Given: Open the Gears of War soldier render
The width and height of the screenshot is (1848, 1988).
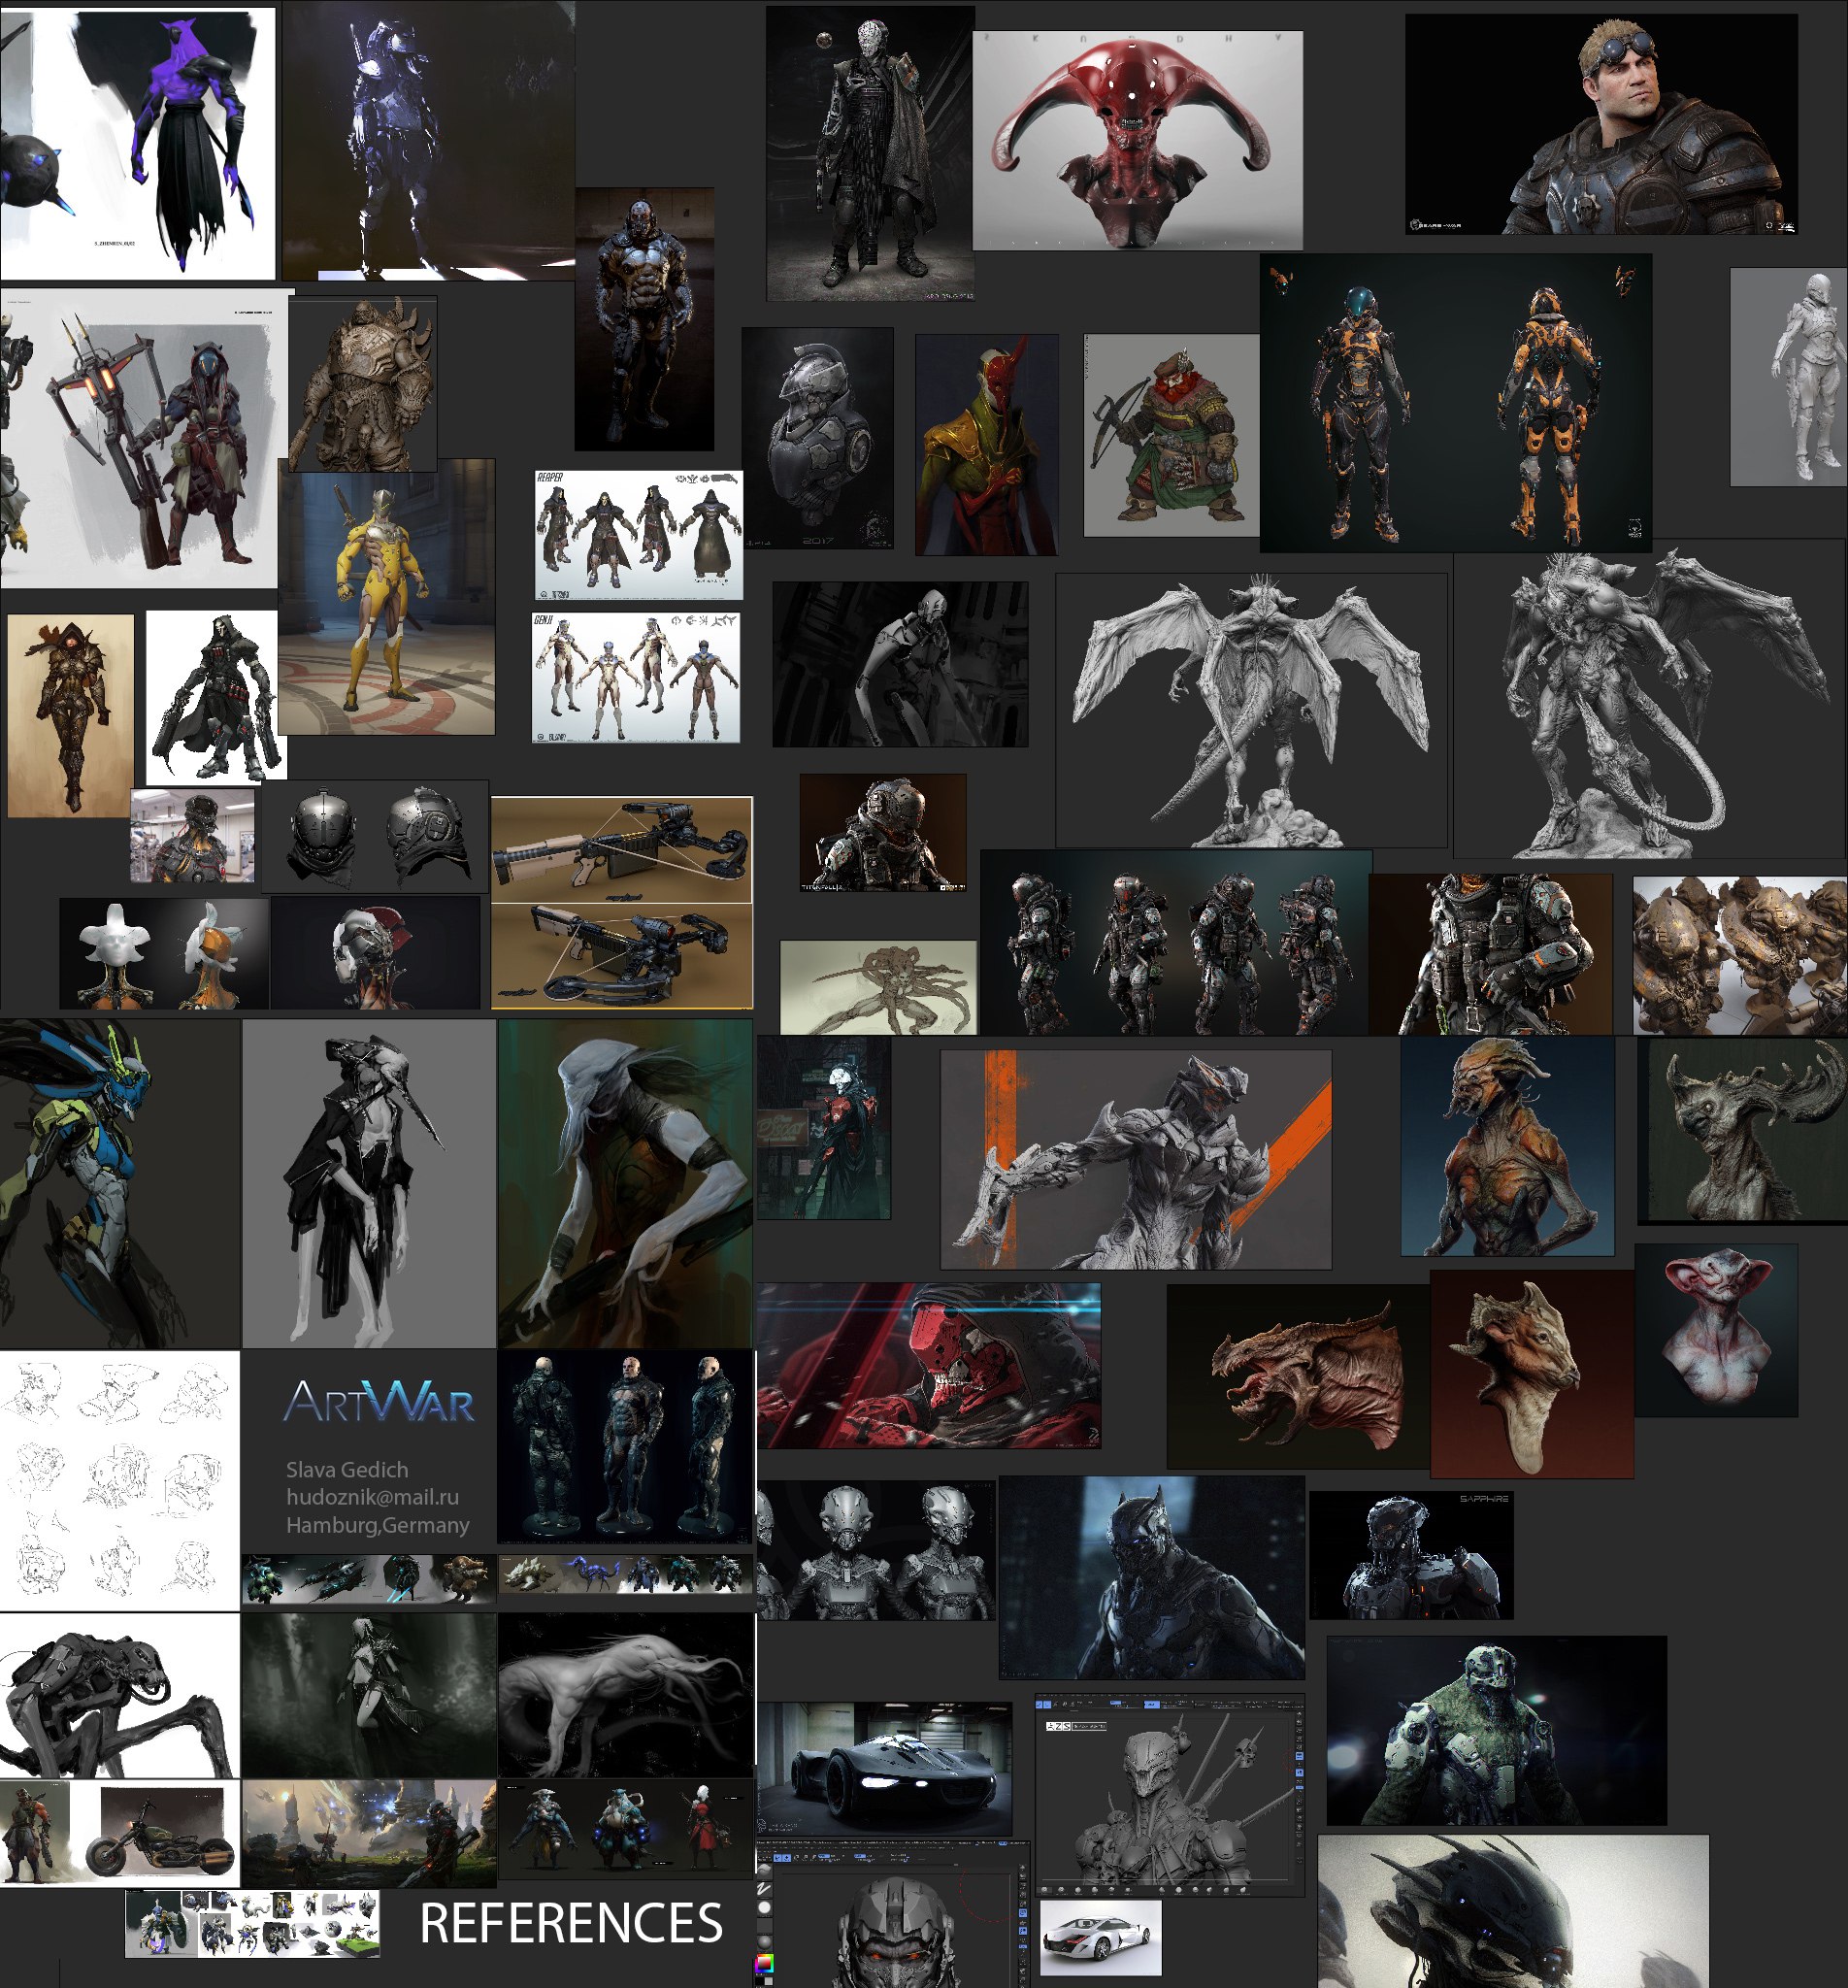Looking at the screenshot, I should 1601,124.
